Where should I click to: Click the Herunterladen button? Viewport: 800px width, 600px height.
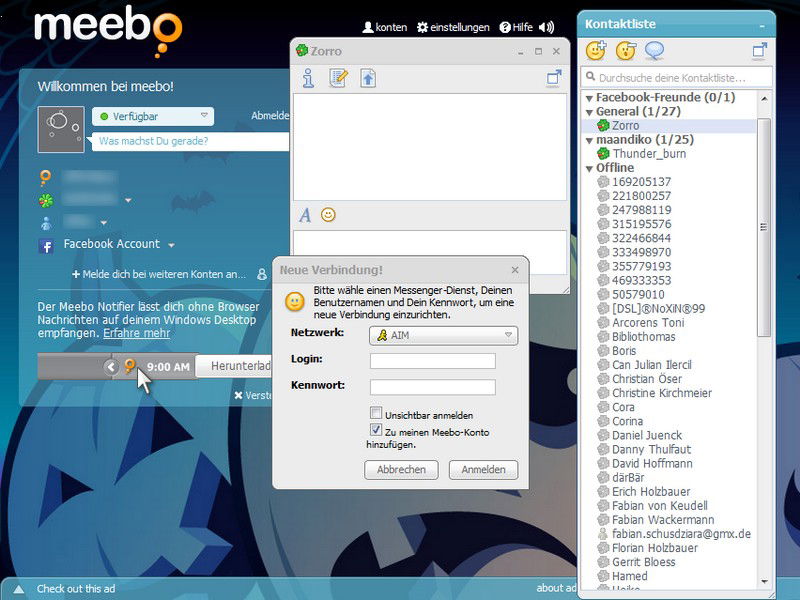(234, 366)
